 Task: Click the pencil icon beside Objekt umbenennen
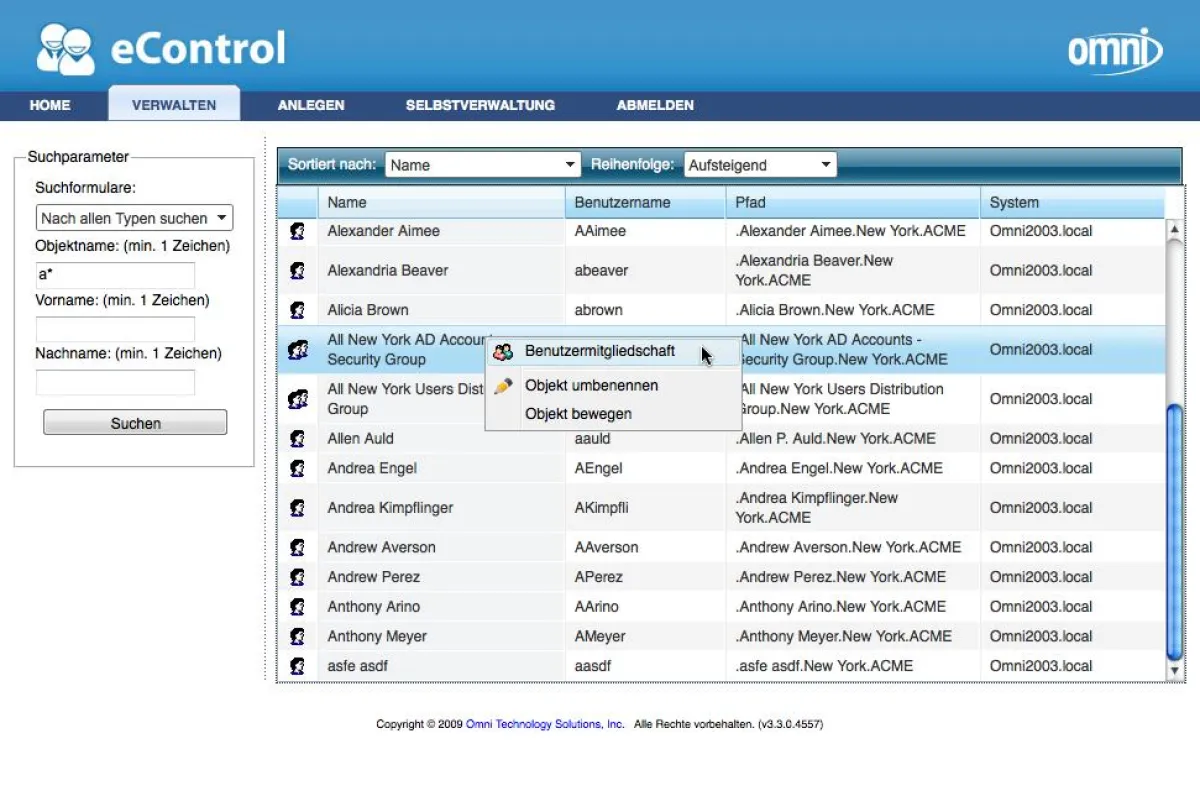pos(503,385)
